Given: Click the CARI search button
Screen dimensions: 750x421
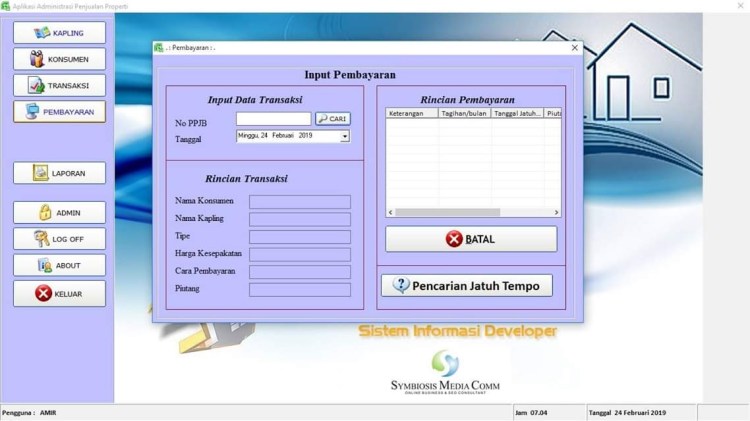Looking at the screenshot, I should click(x=333, y=119).
